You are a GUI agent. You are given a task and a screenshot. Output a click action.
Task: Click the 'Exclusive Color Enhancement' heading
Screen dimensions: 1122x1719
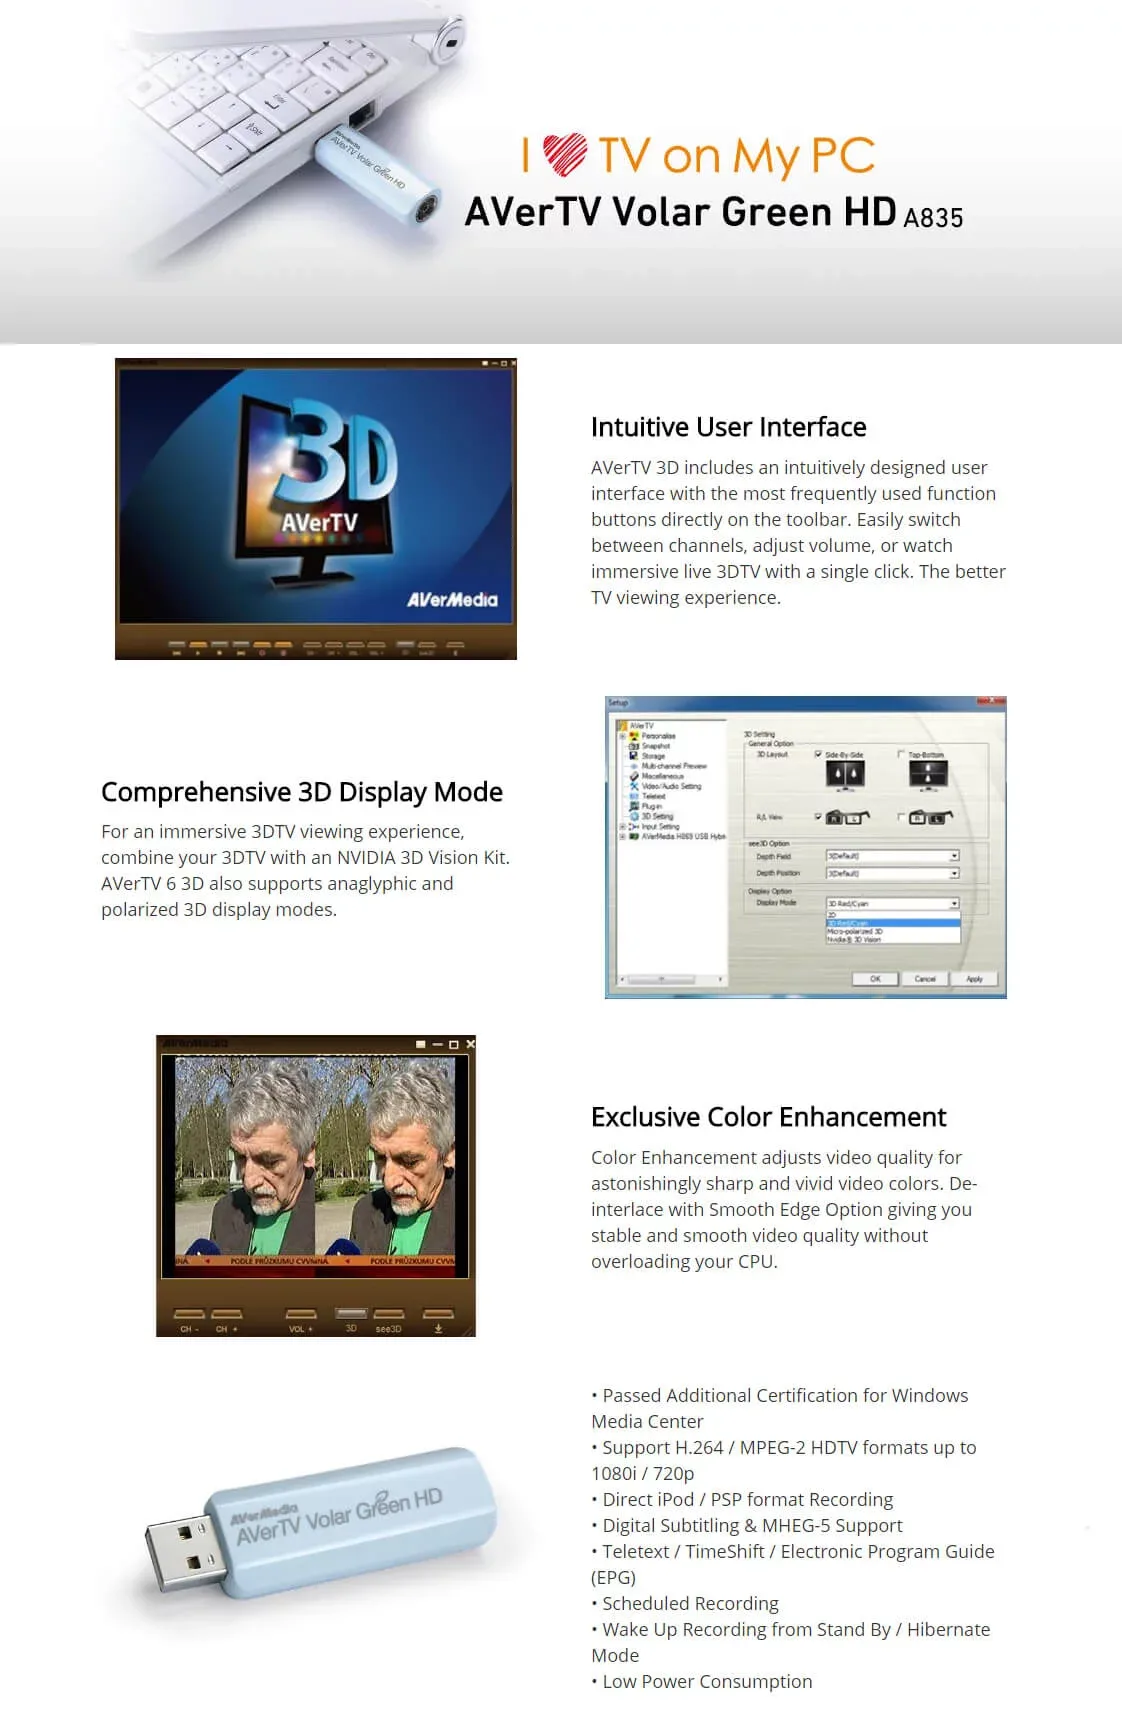(768, 1117)
